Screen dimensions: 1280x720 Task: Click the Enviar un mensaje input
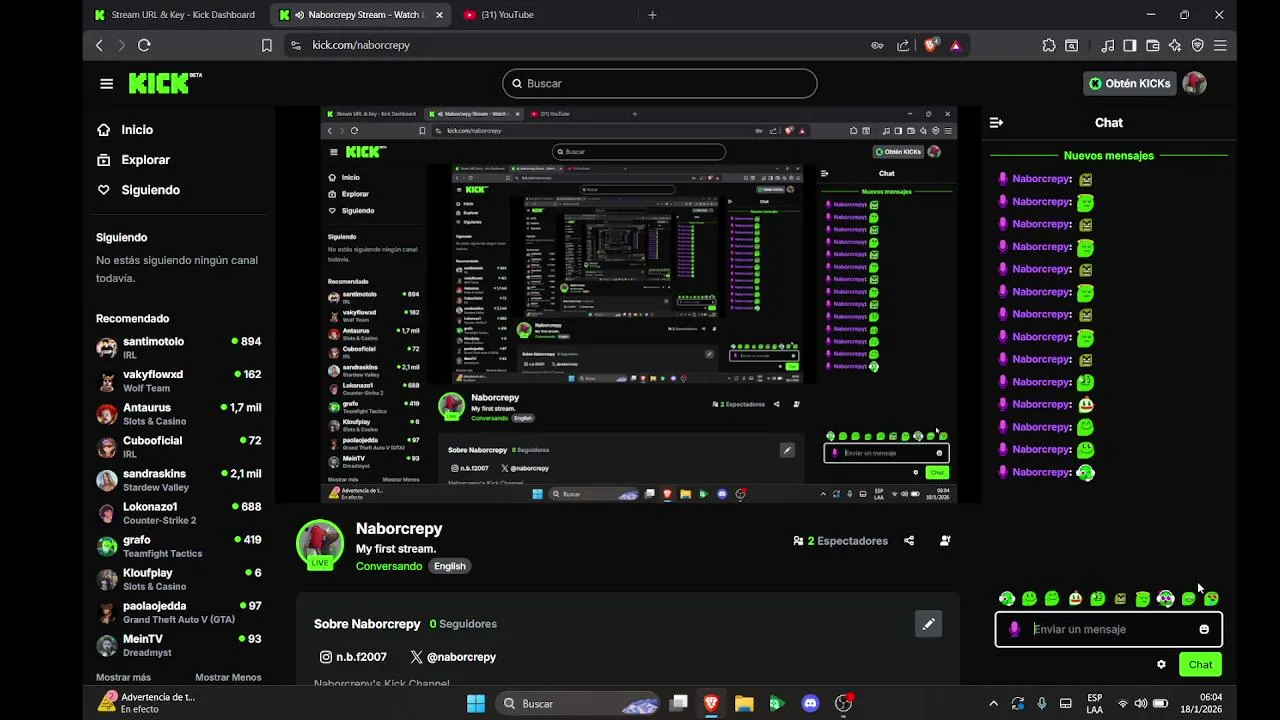click(1108, 629)
